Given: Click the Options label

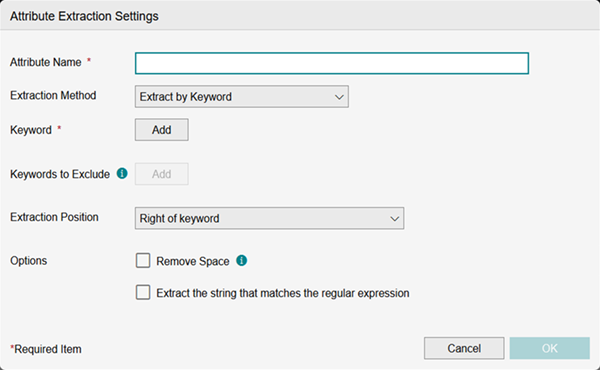Looking at the screenshot, I should coord(28,261).
